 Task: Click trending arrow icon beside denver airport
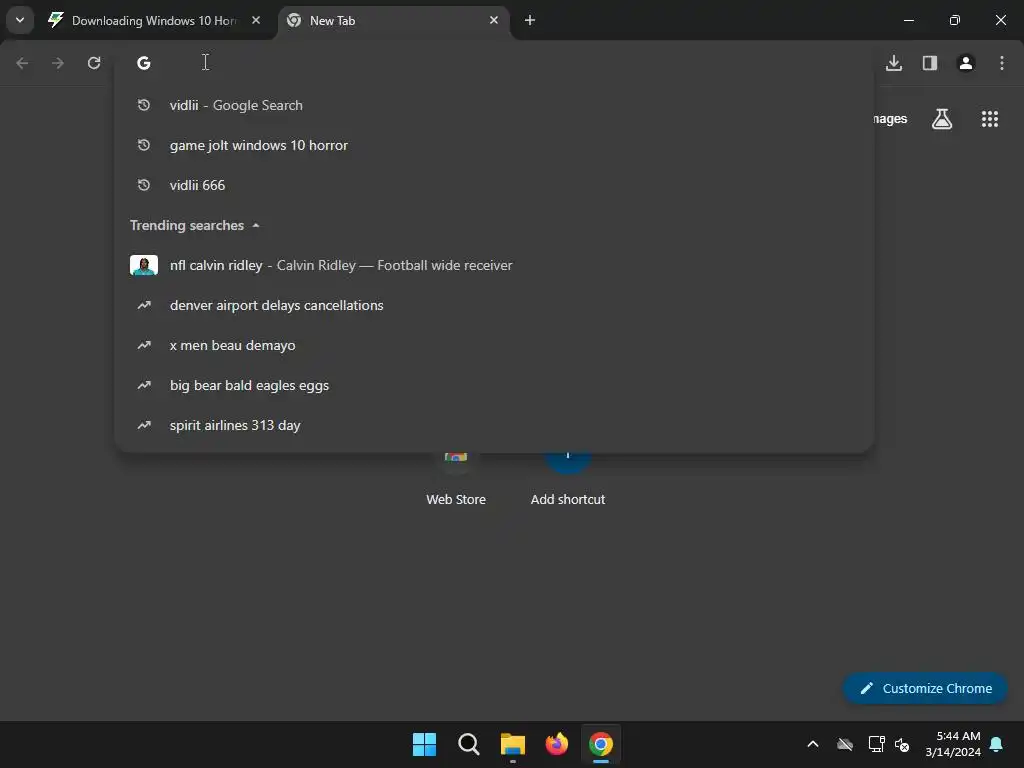[x=144, y=305]
